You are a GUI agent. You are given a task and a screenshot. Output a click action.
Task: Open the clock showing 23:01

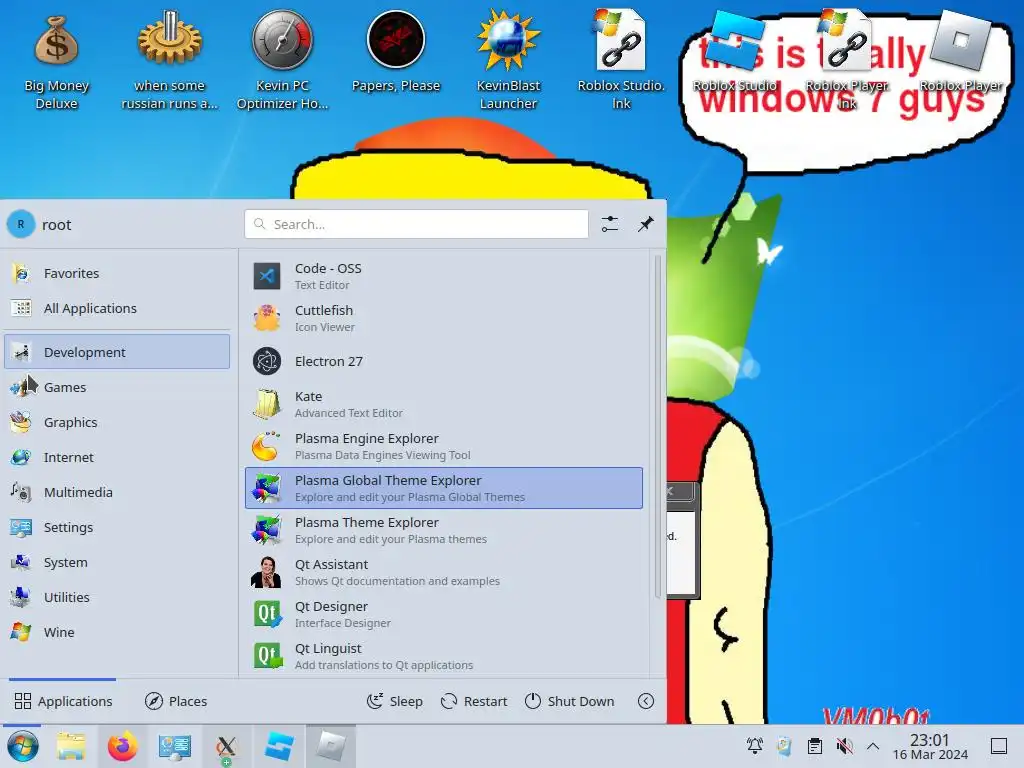tap(930, 746)
